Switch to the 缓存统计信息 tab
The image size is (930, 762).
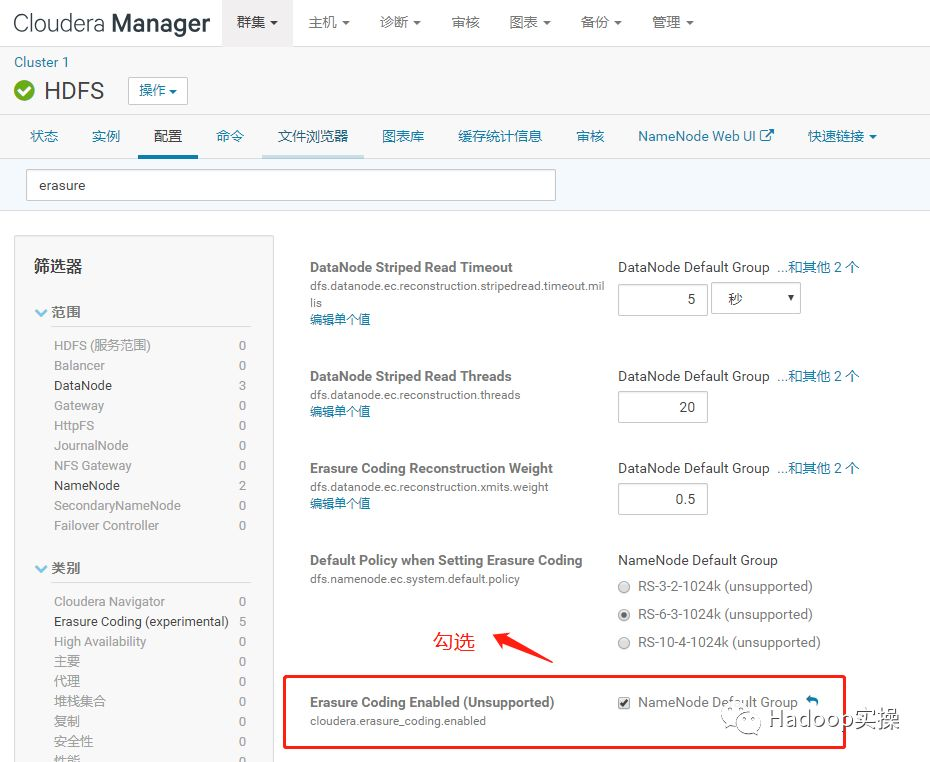click(x=500, y=136)
